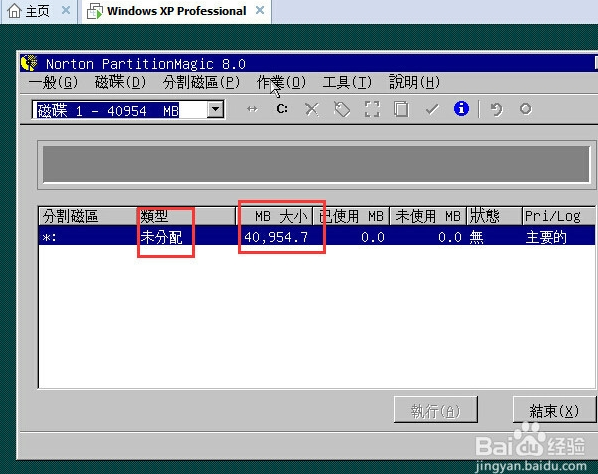598x474 pixels.
Task: Open the 一般(G) menu
Action: tap(53, 82)
